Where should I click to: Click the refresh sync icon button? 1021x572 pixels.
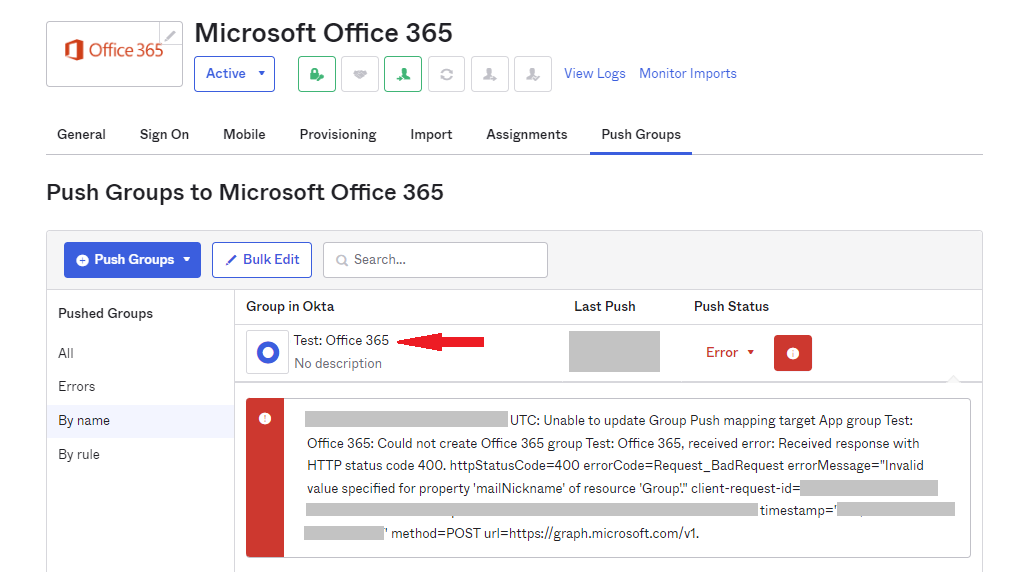tap(447, 74)
